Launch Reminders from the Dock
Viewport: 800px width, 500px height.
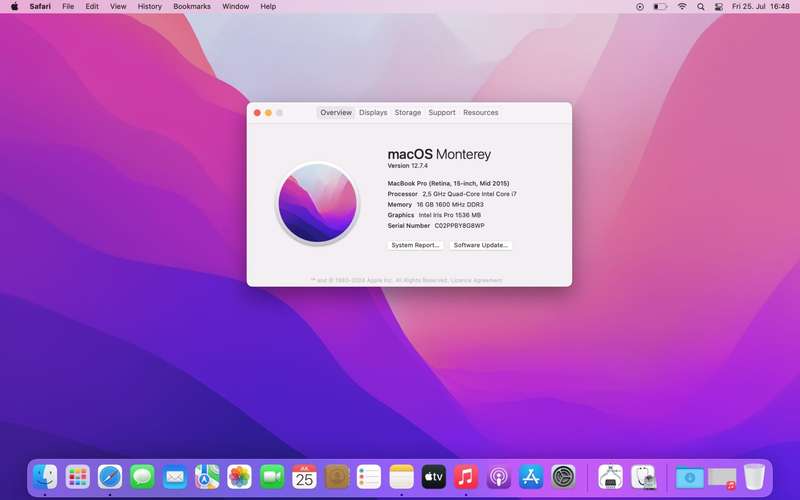(x=369, y=477)
